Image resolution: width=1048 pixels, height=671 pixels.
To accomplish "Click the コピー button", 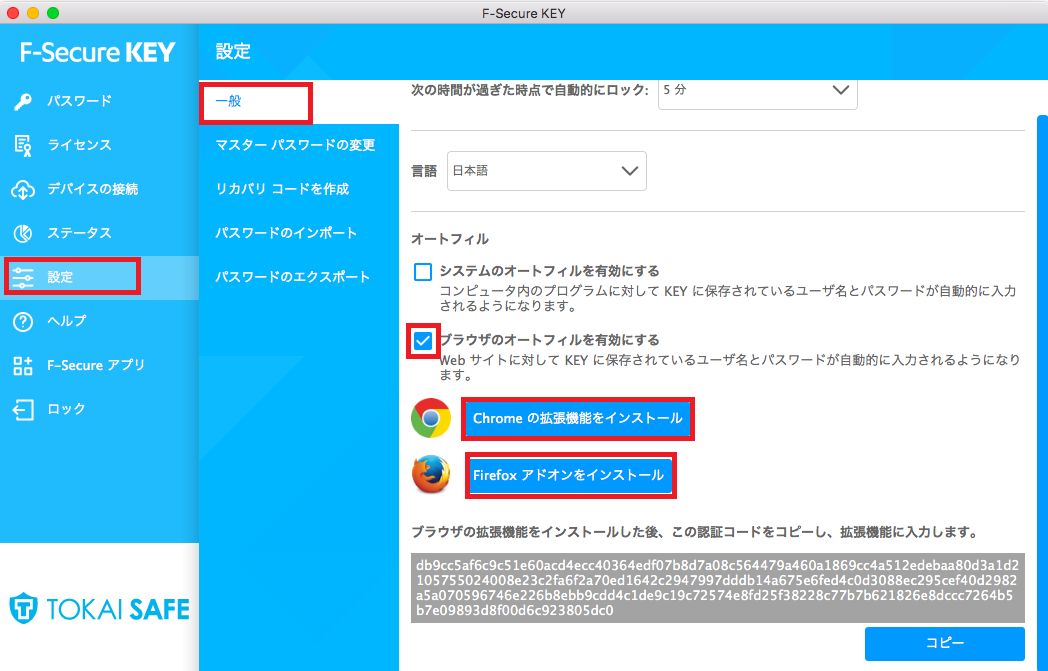I will coord(944,643).
